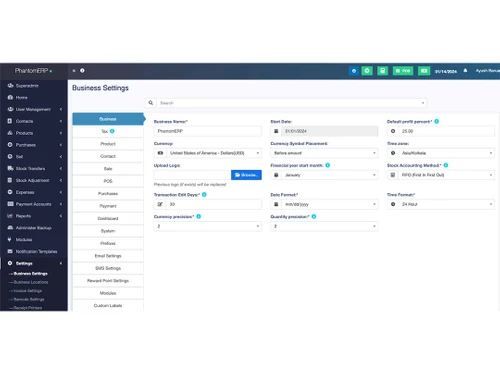Screen dimensions: 500x375
Task: Switch to the POS settings tab
Action: [x=108, y=181]
